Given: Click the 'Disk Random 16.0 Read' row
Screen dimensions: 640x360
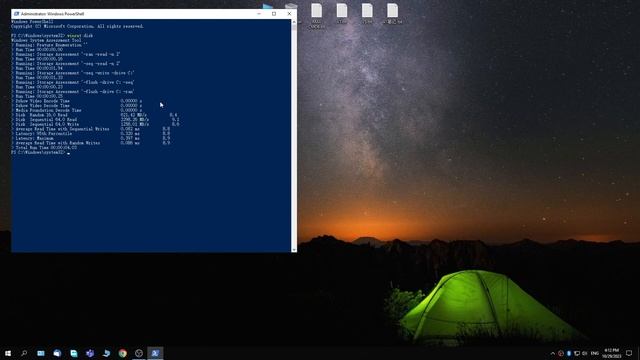Looking at the screenshot, I should pos(94,115).
